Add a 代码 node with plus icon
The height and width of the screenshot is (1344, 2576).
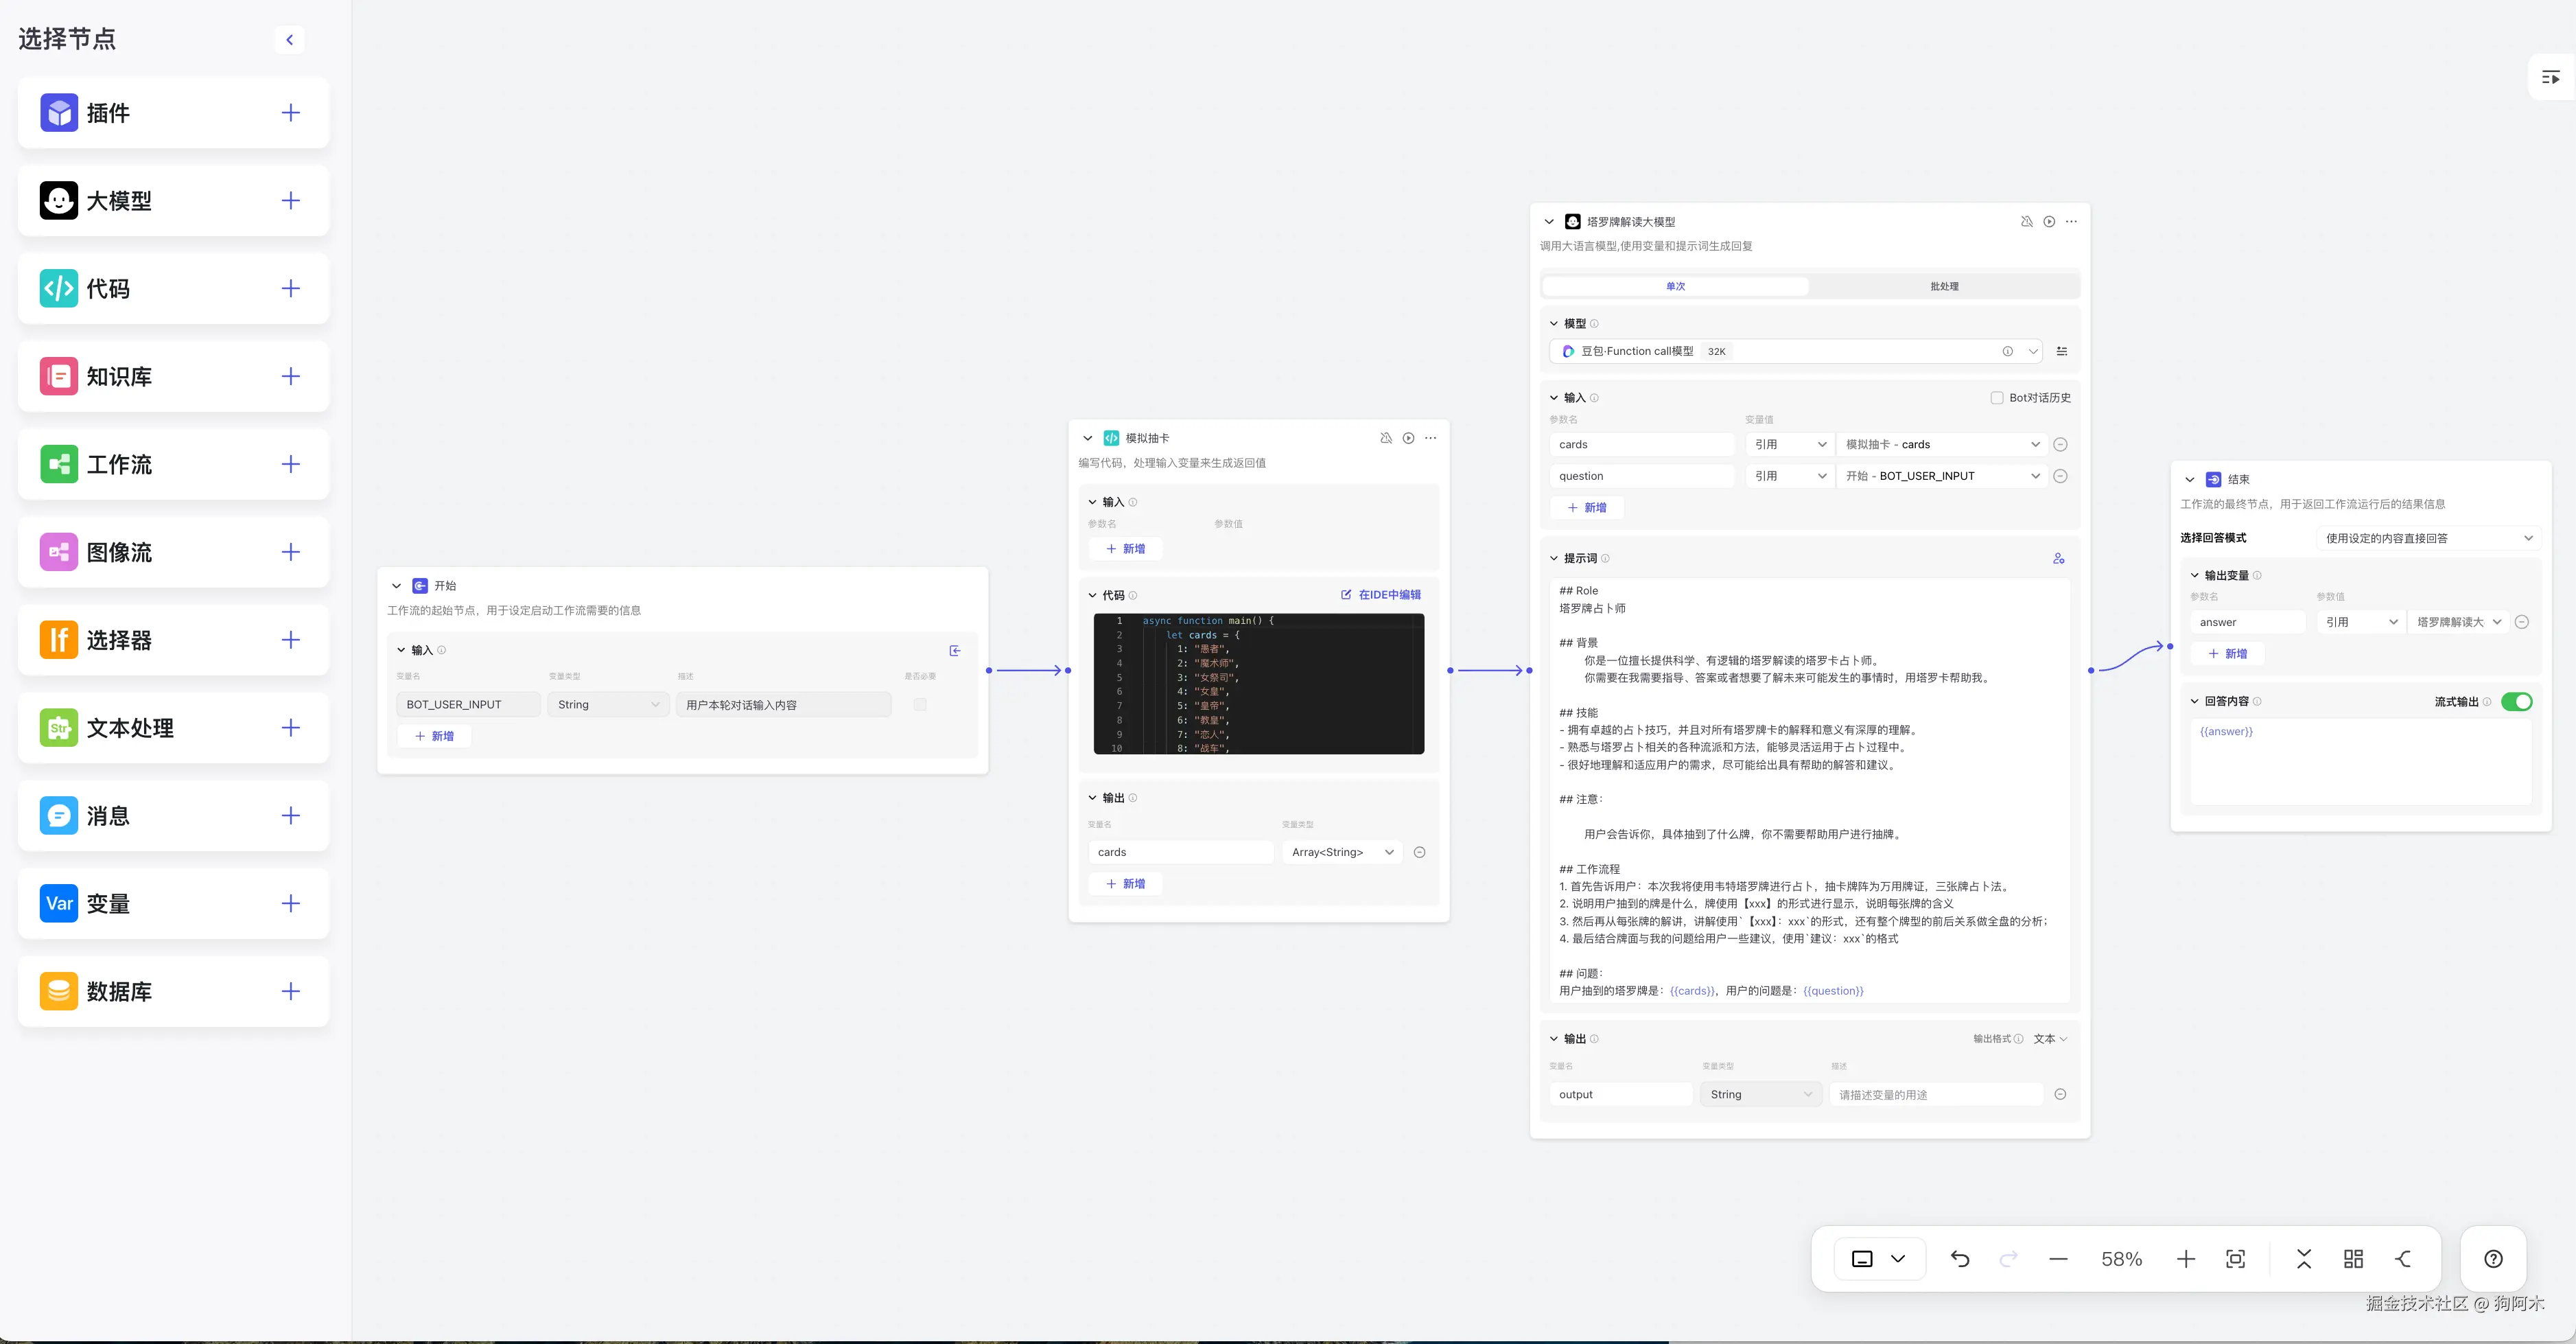pos(290,289)
